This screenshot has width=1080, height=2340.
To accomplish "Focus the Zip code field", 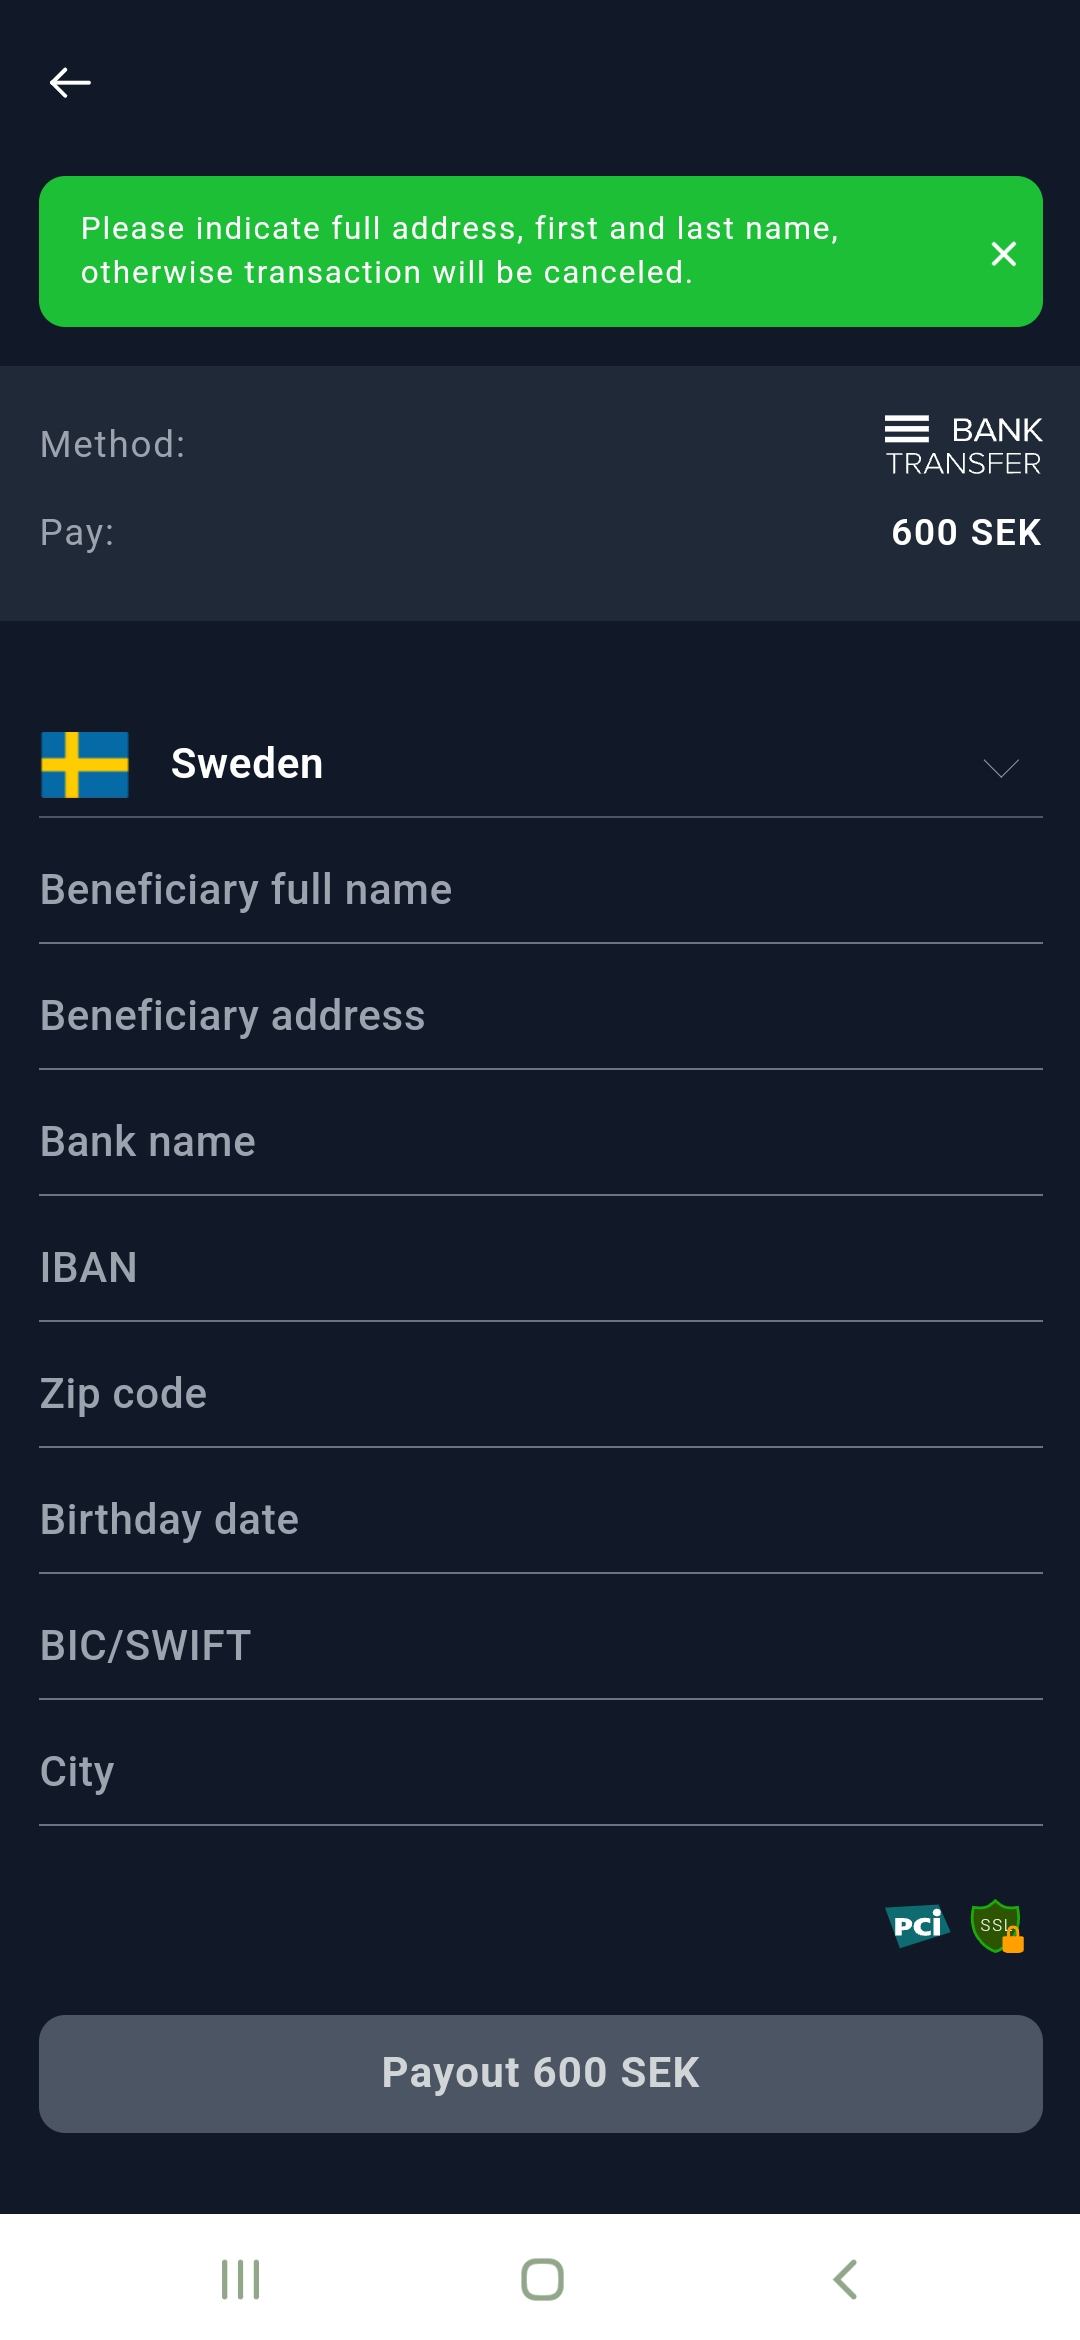I will point(540,1394).
